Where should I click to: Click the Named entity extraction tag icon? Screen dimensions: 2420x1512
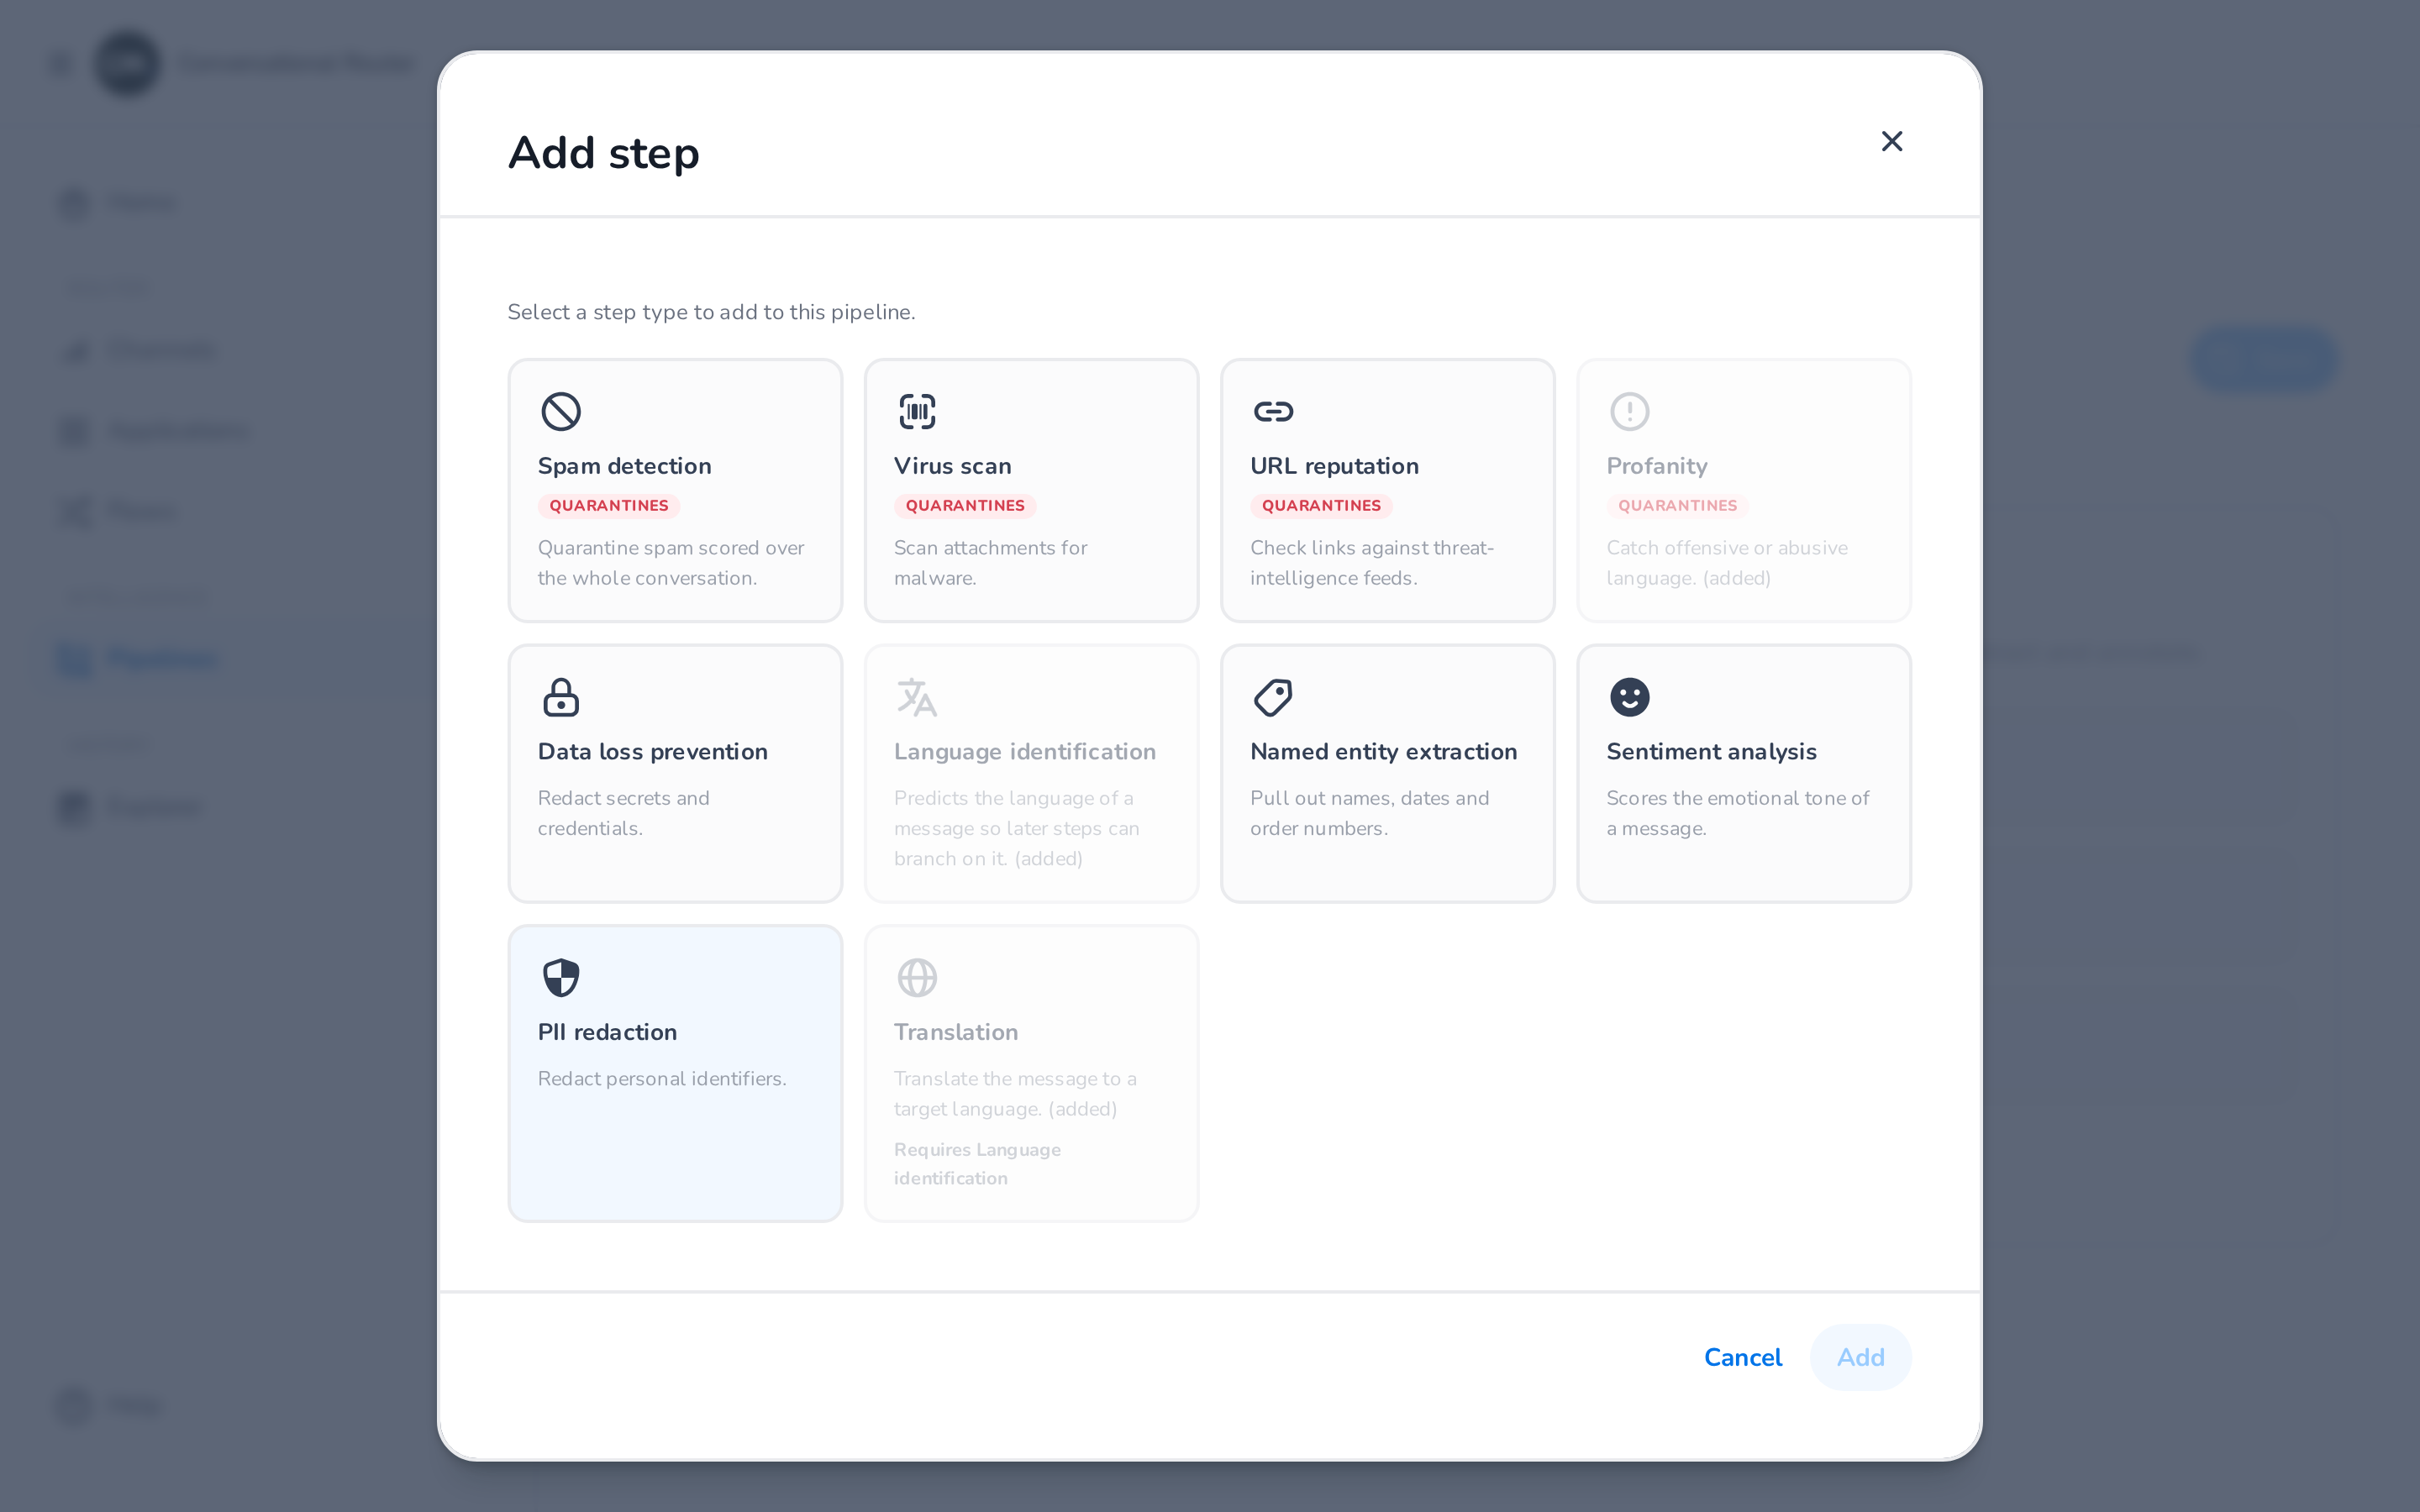(x=1273, y=697)
